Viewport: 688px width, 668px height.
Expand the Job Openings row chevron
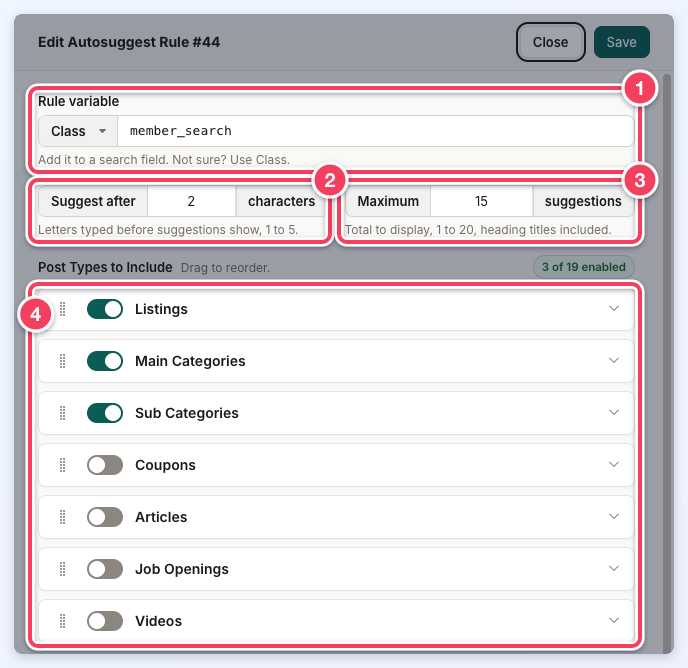tap(614, 569)
